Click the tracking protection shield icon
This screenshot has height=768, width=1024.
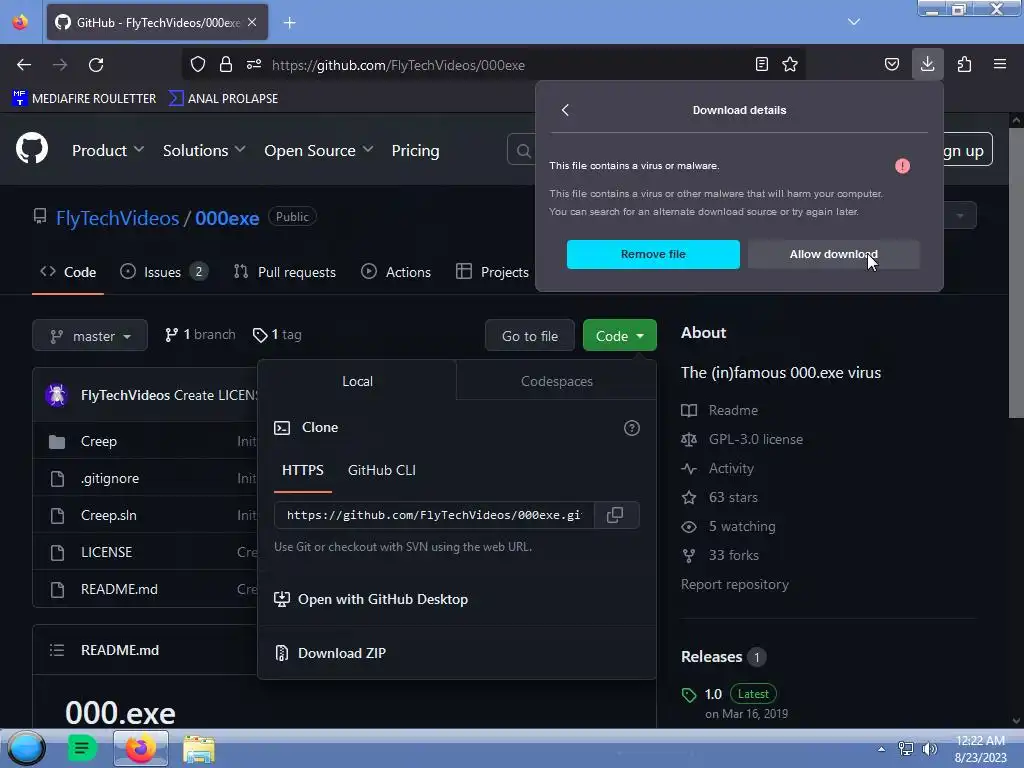point(198,64)
